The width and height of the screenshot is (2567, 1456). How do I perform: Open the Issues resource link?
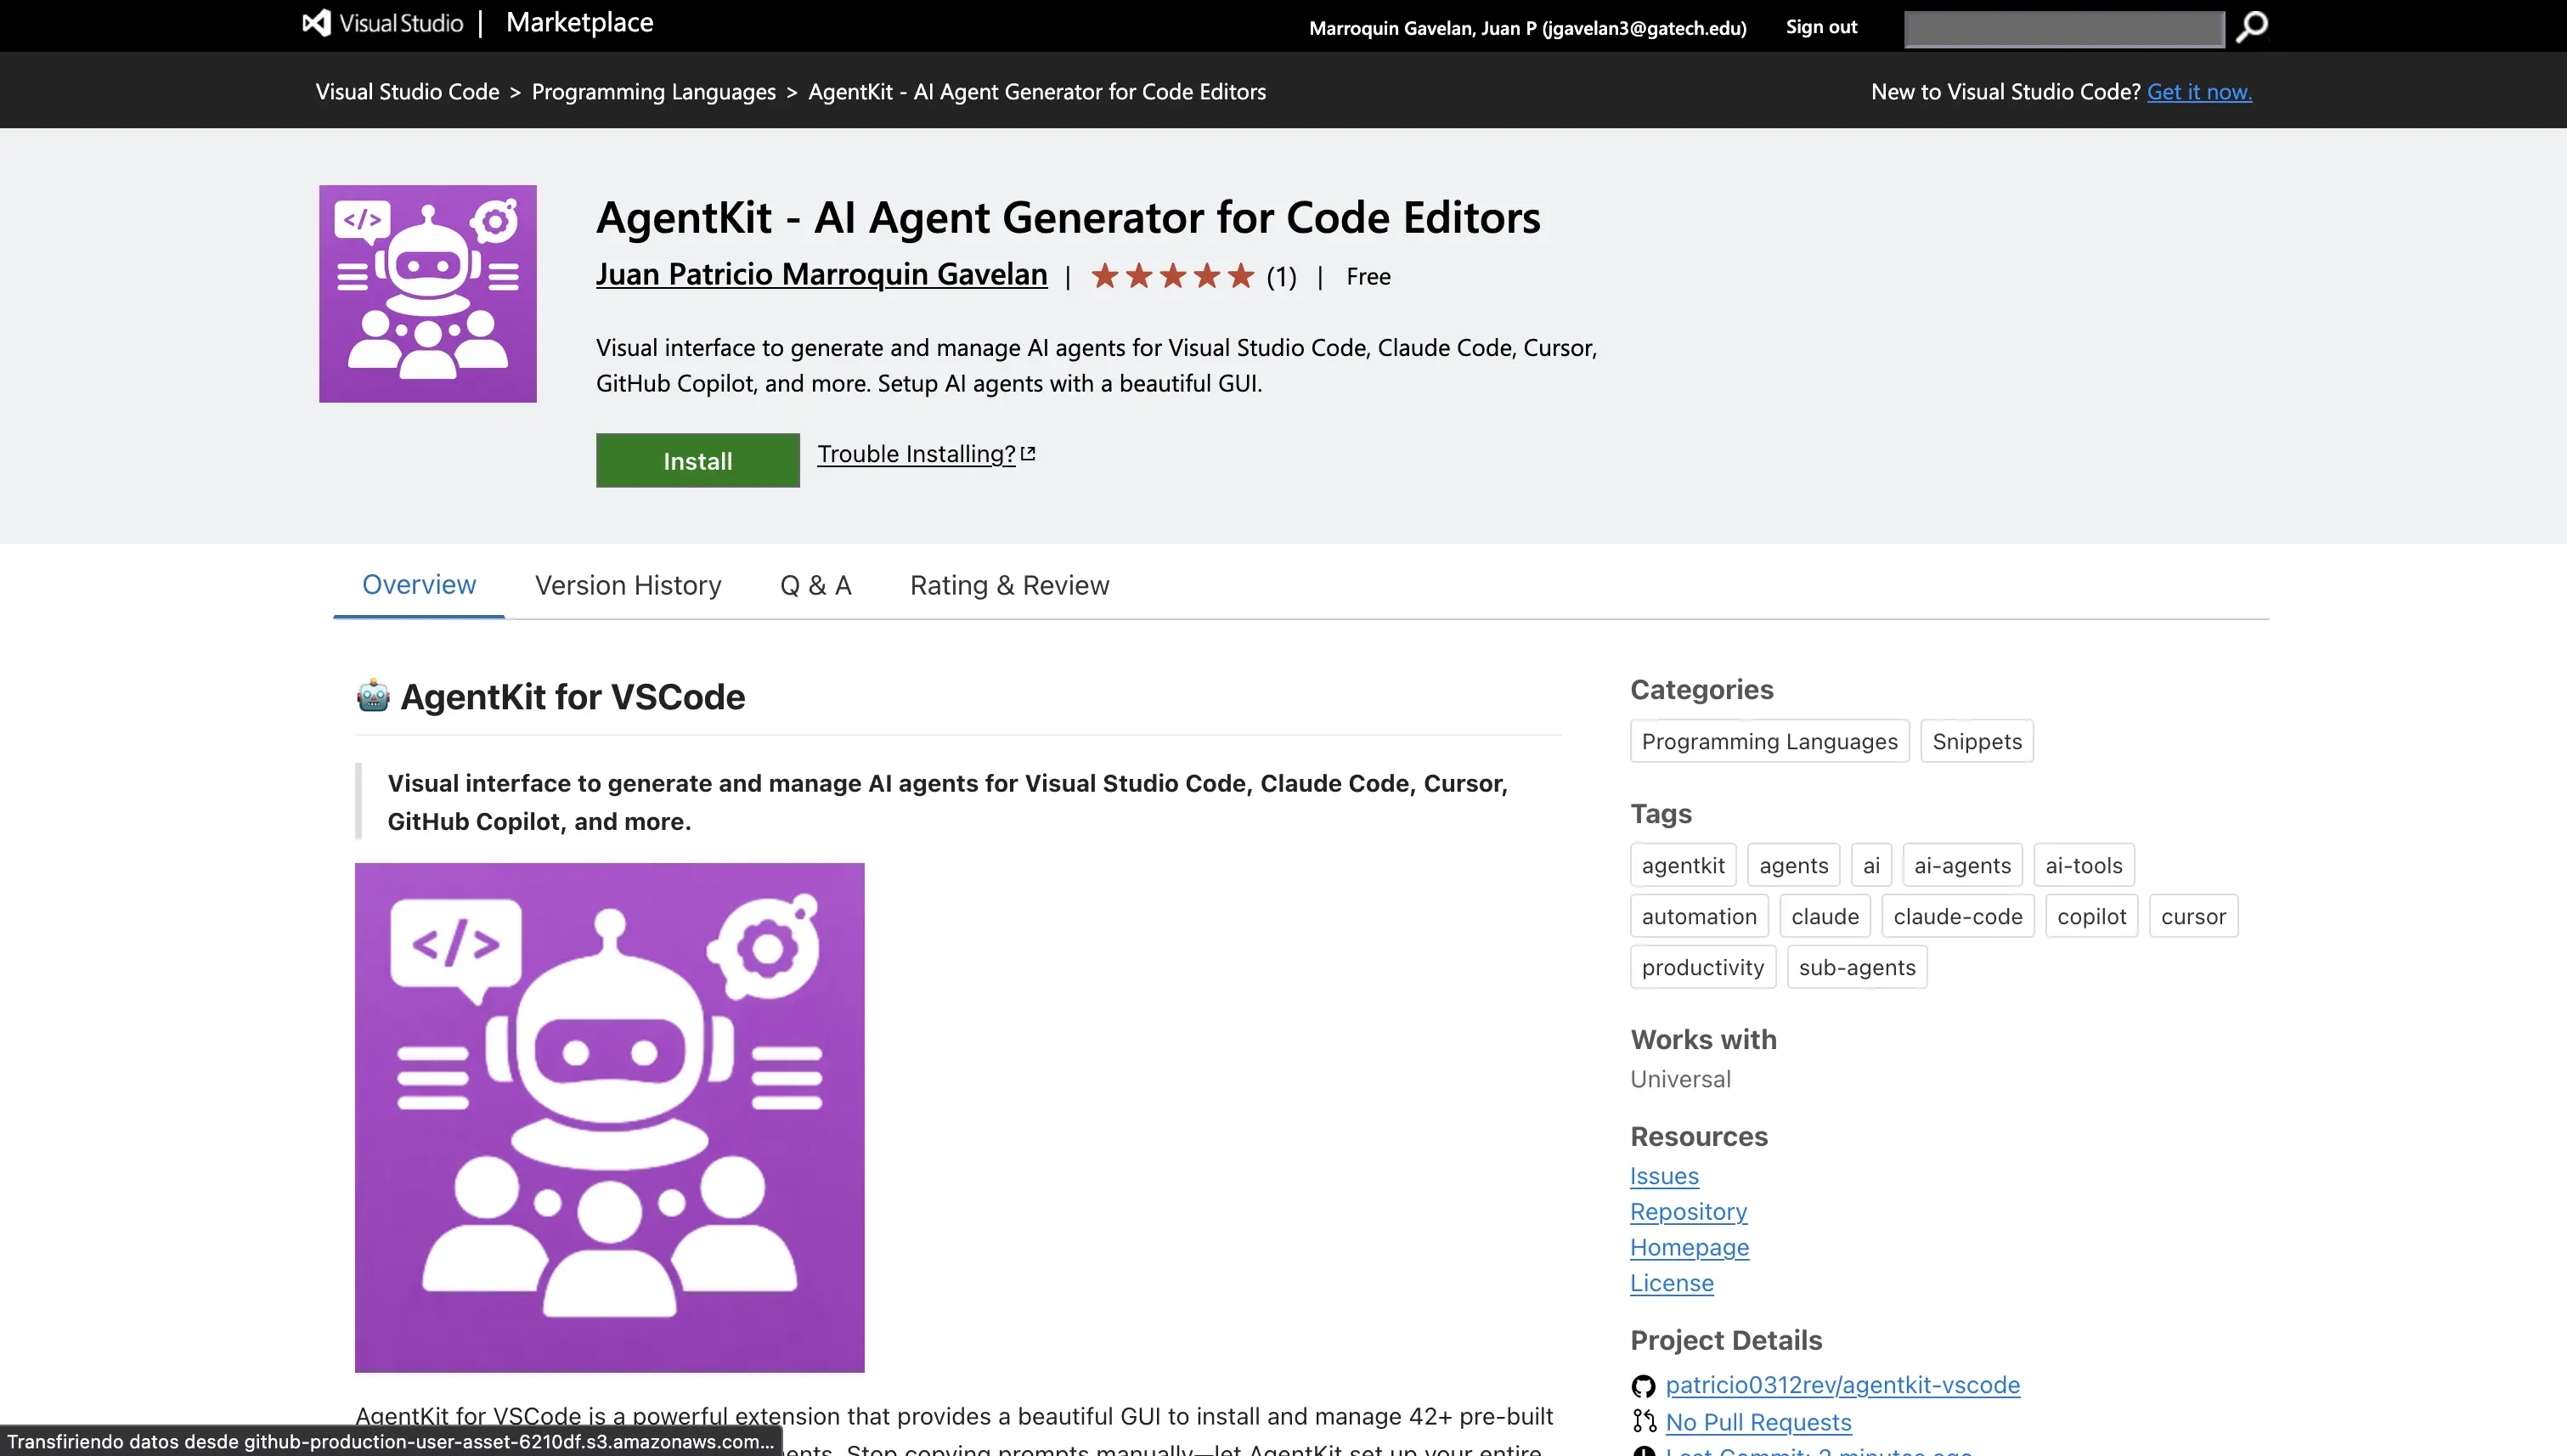tap(1664, 1176)
